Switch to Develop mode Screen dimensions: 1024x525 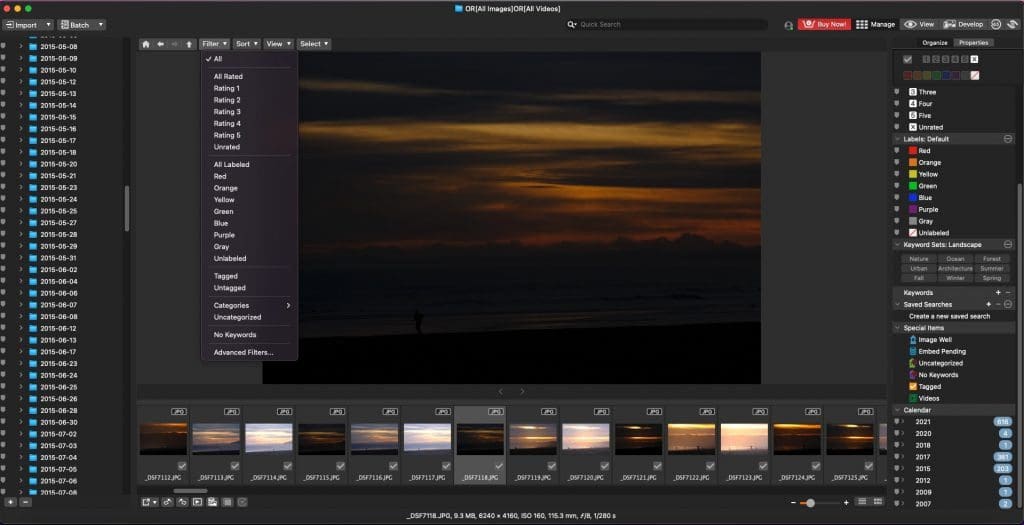[x=963, y=24]
